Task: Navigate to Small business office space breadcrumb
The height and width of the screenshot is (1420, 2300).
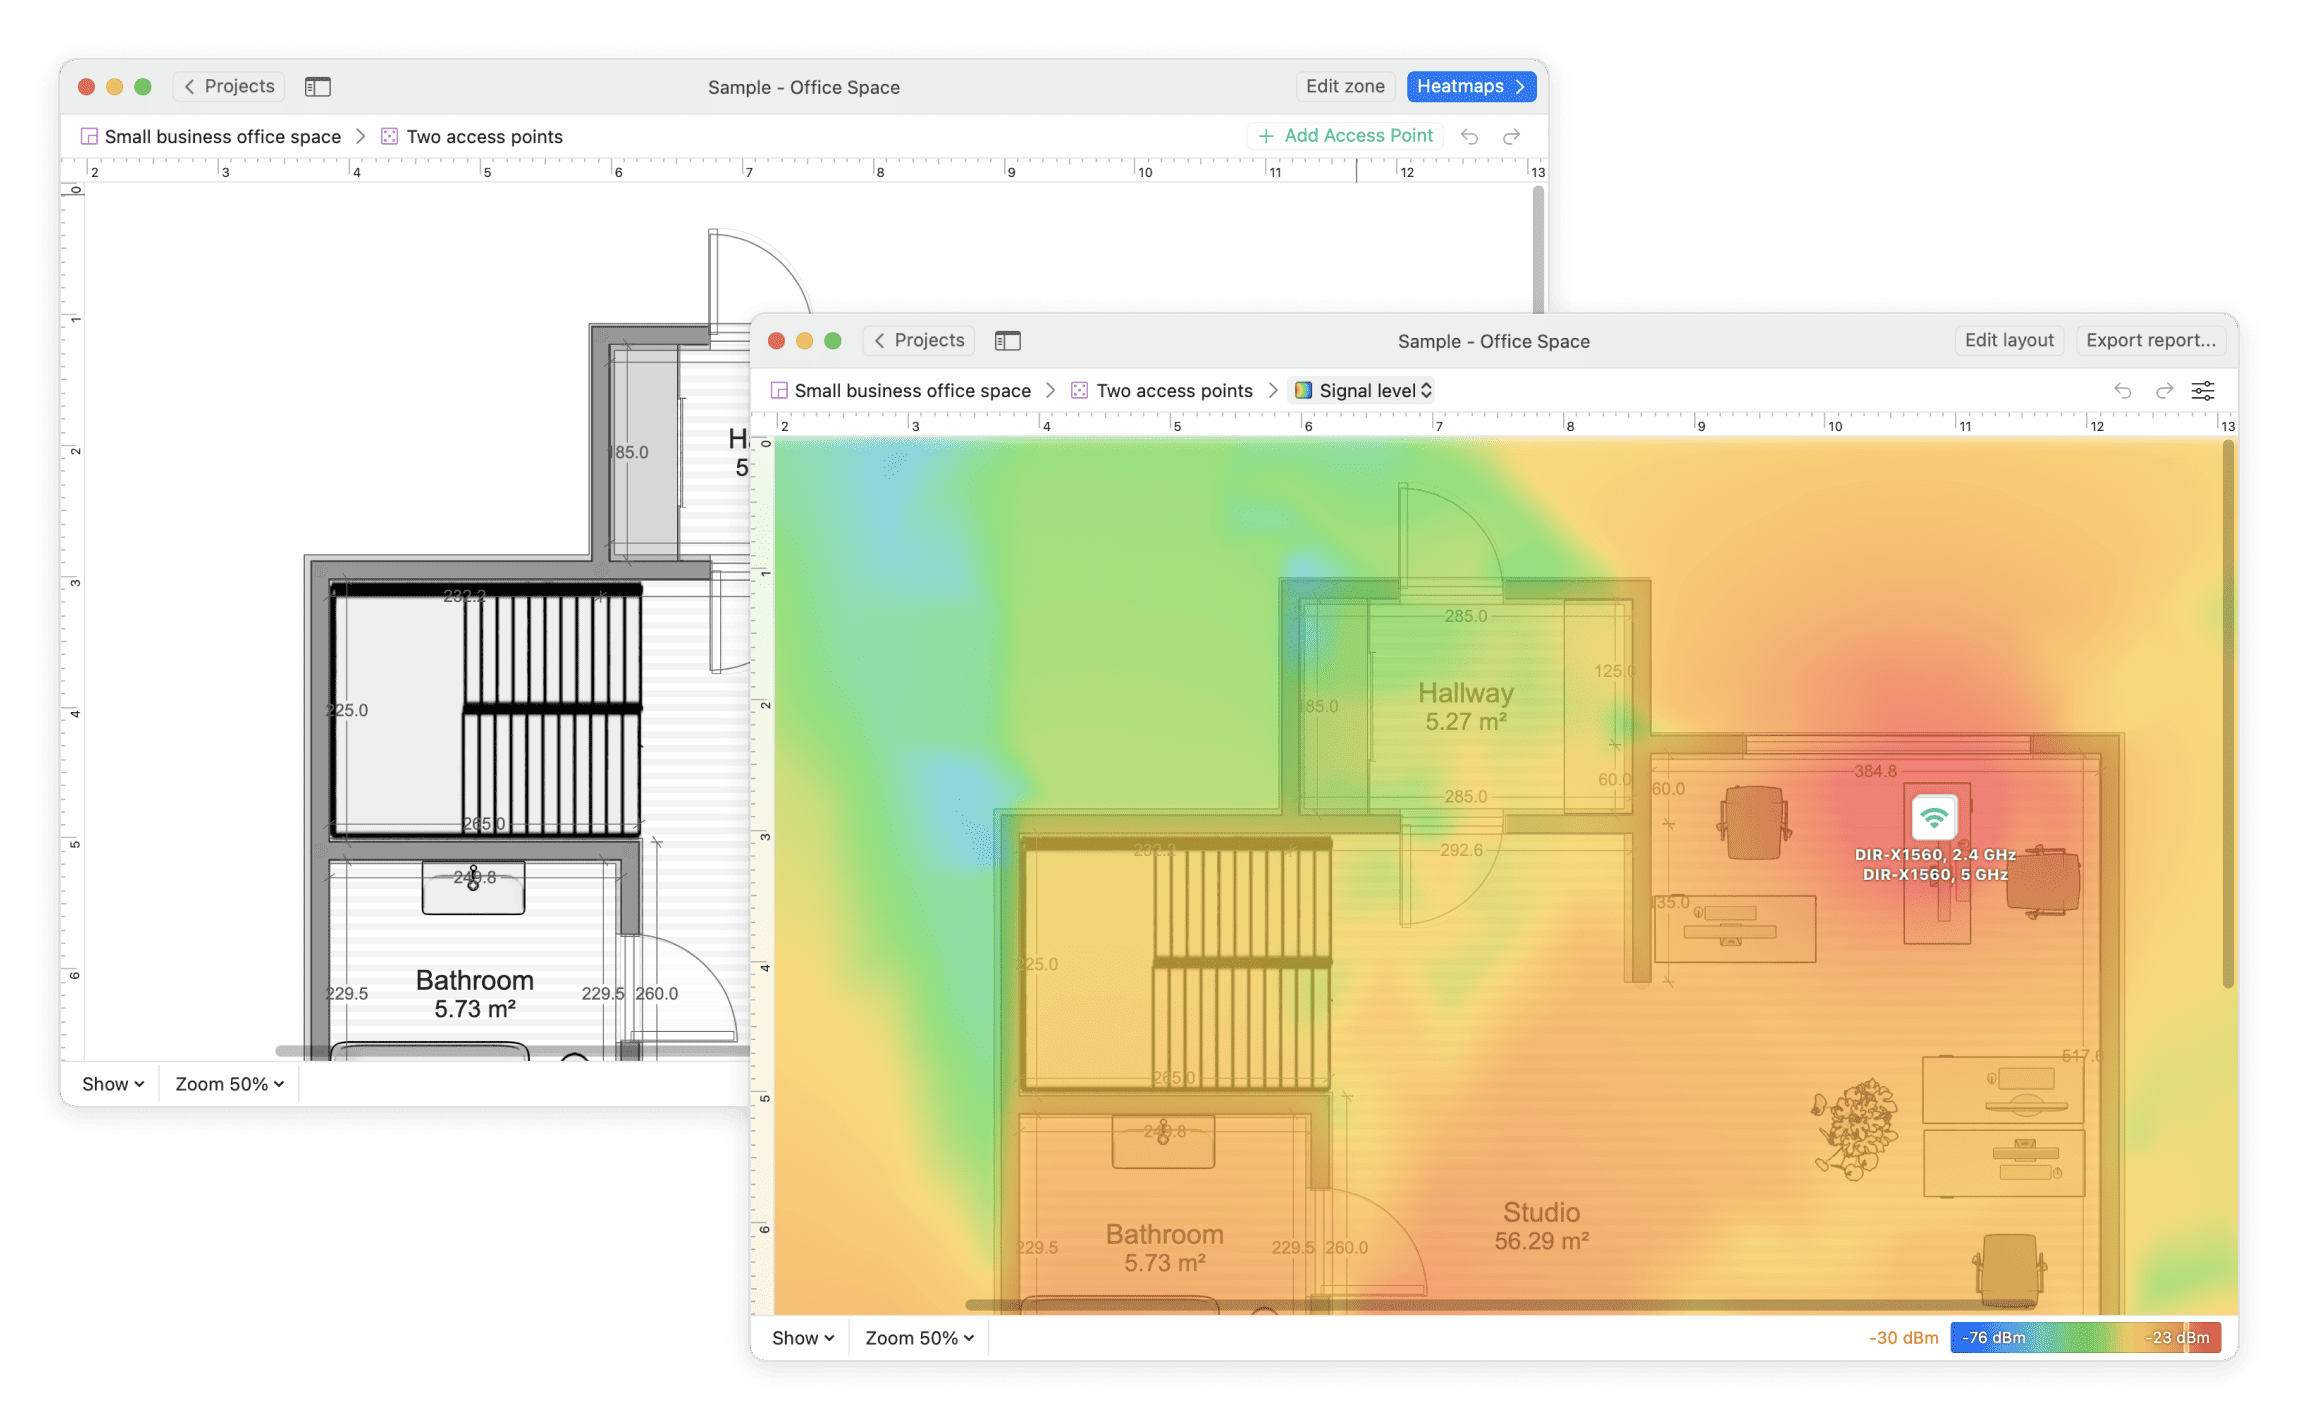Action: pos(912,390)
